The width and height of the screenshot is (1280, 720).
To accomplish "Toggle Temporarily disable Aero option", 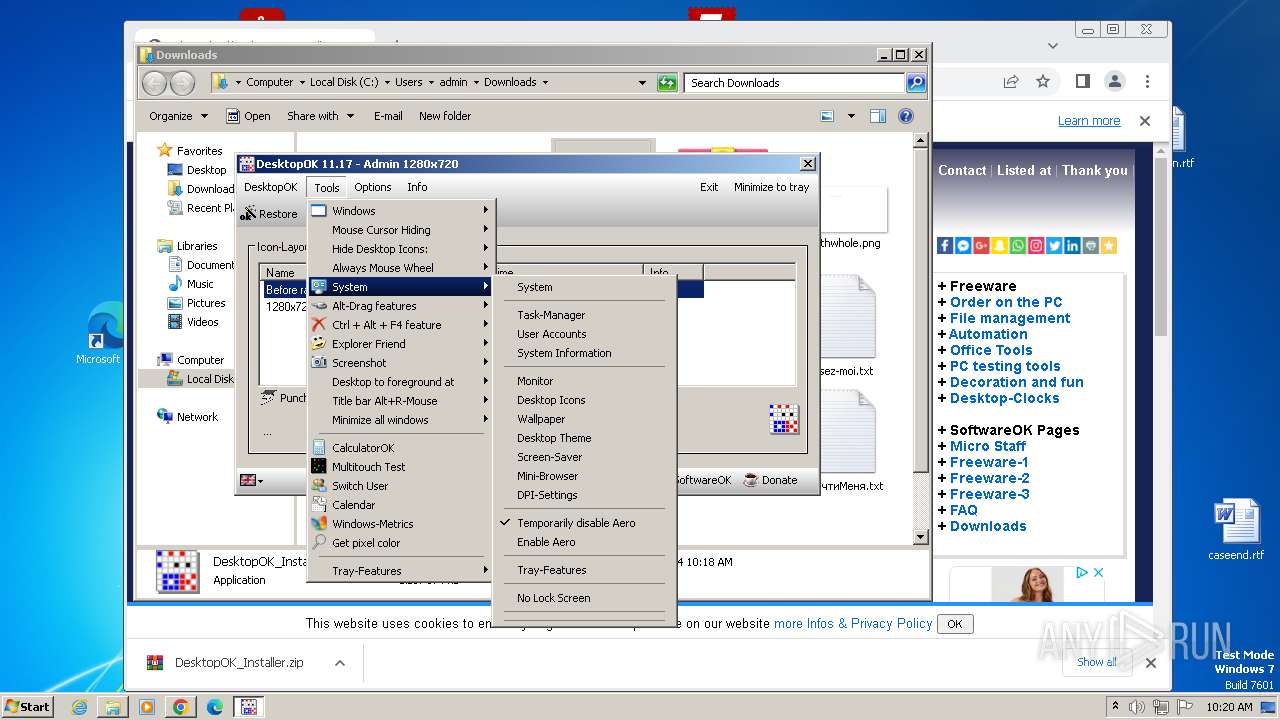I will [585, 523].
